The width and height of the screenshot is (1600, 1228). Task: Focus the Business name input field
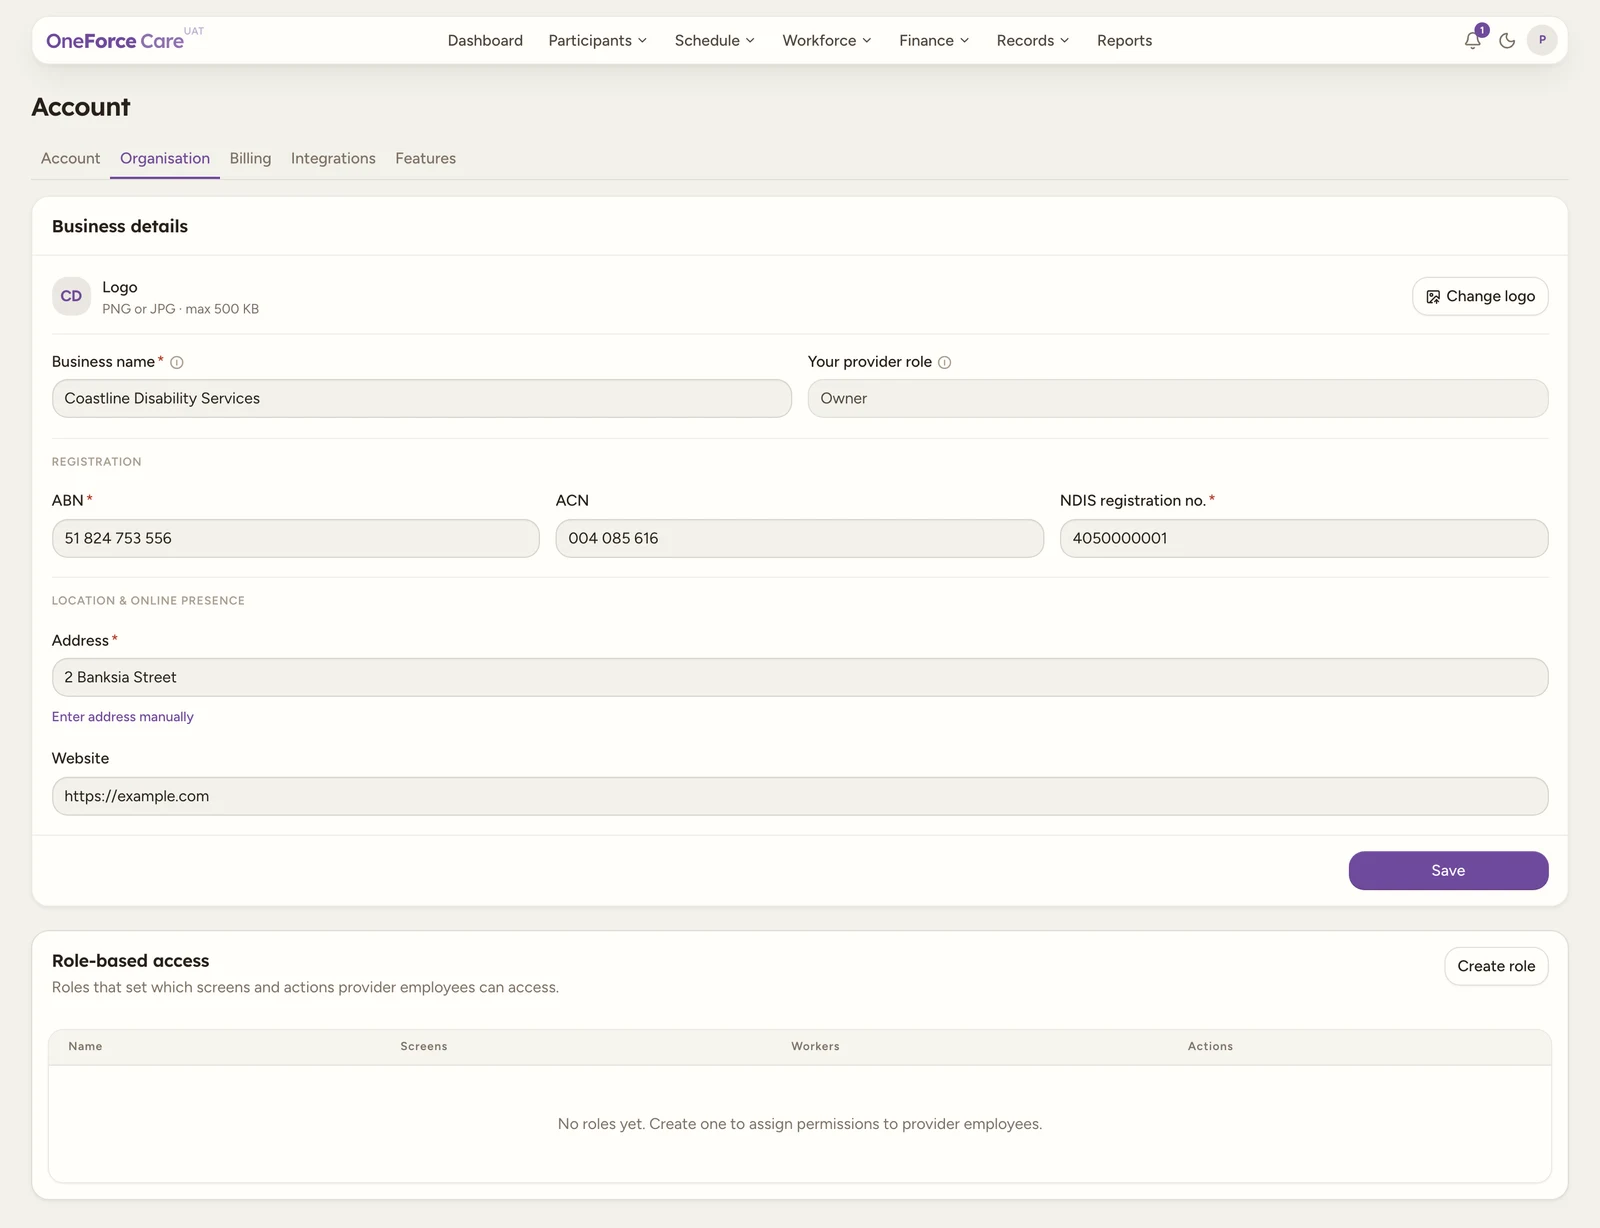click(422, 398)
